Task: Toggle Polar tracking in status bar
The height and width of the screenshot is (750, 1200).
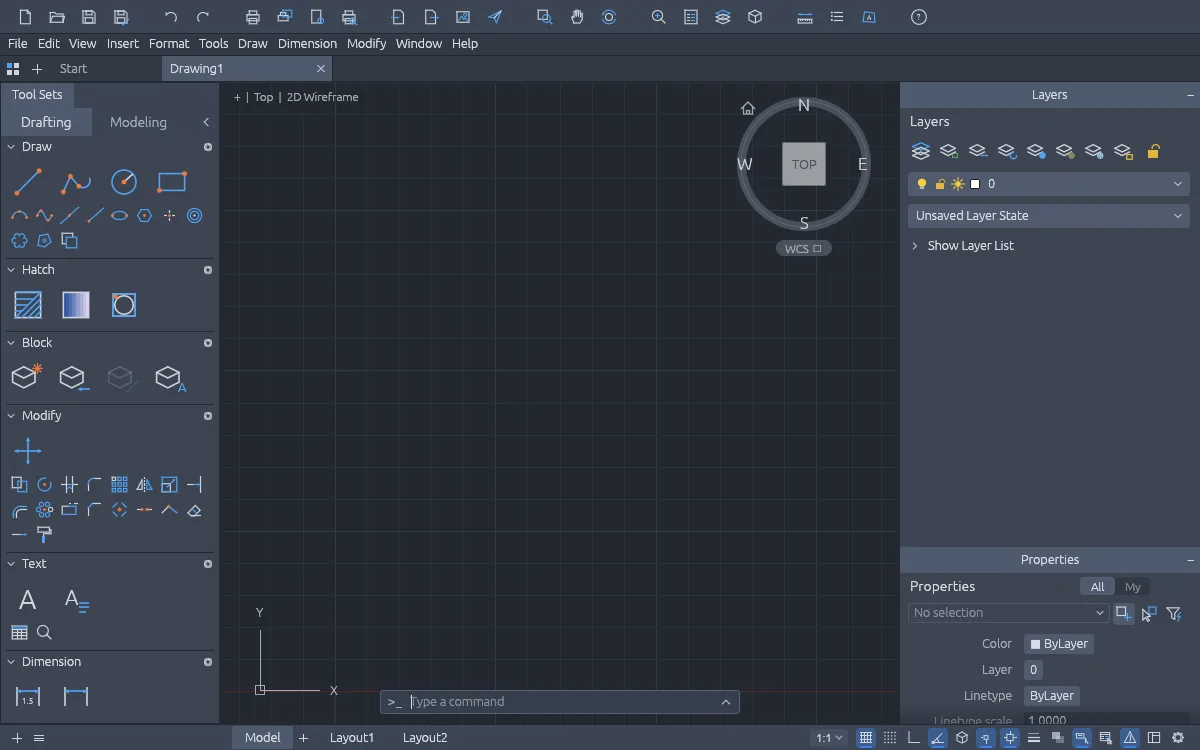Action: [x=938, y=738]
